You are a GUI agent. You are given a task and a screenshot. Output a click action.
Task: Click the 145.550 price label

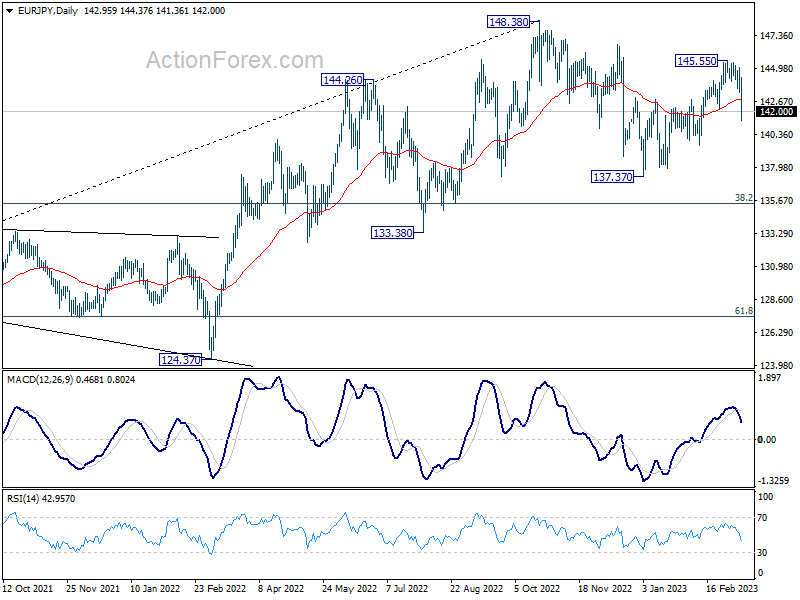pos(696,61)
